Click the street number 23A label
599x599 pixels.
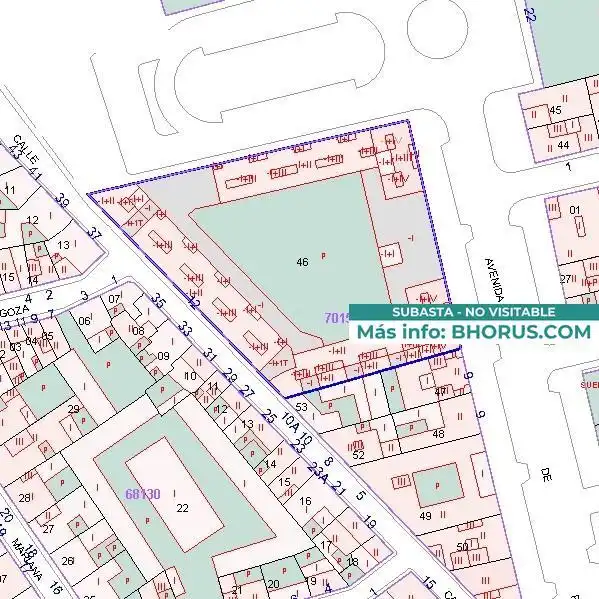pyautogui.click(x=318, y=473)
